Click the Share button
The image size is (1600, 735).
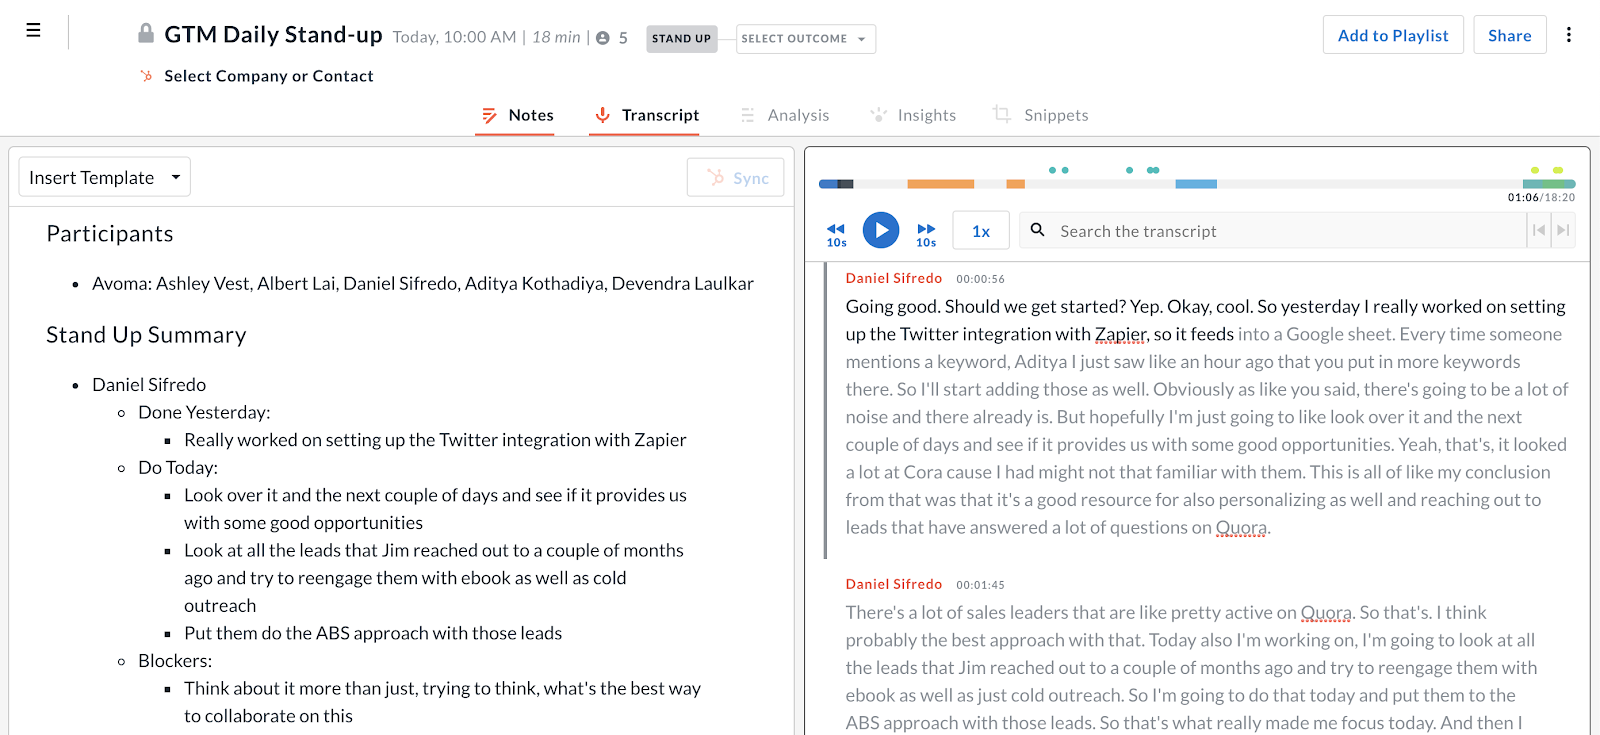(1509, 35)
